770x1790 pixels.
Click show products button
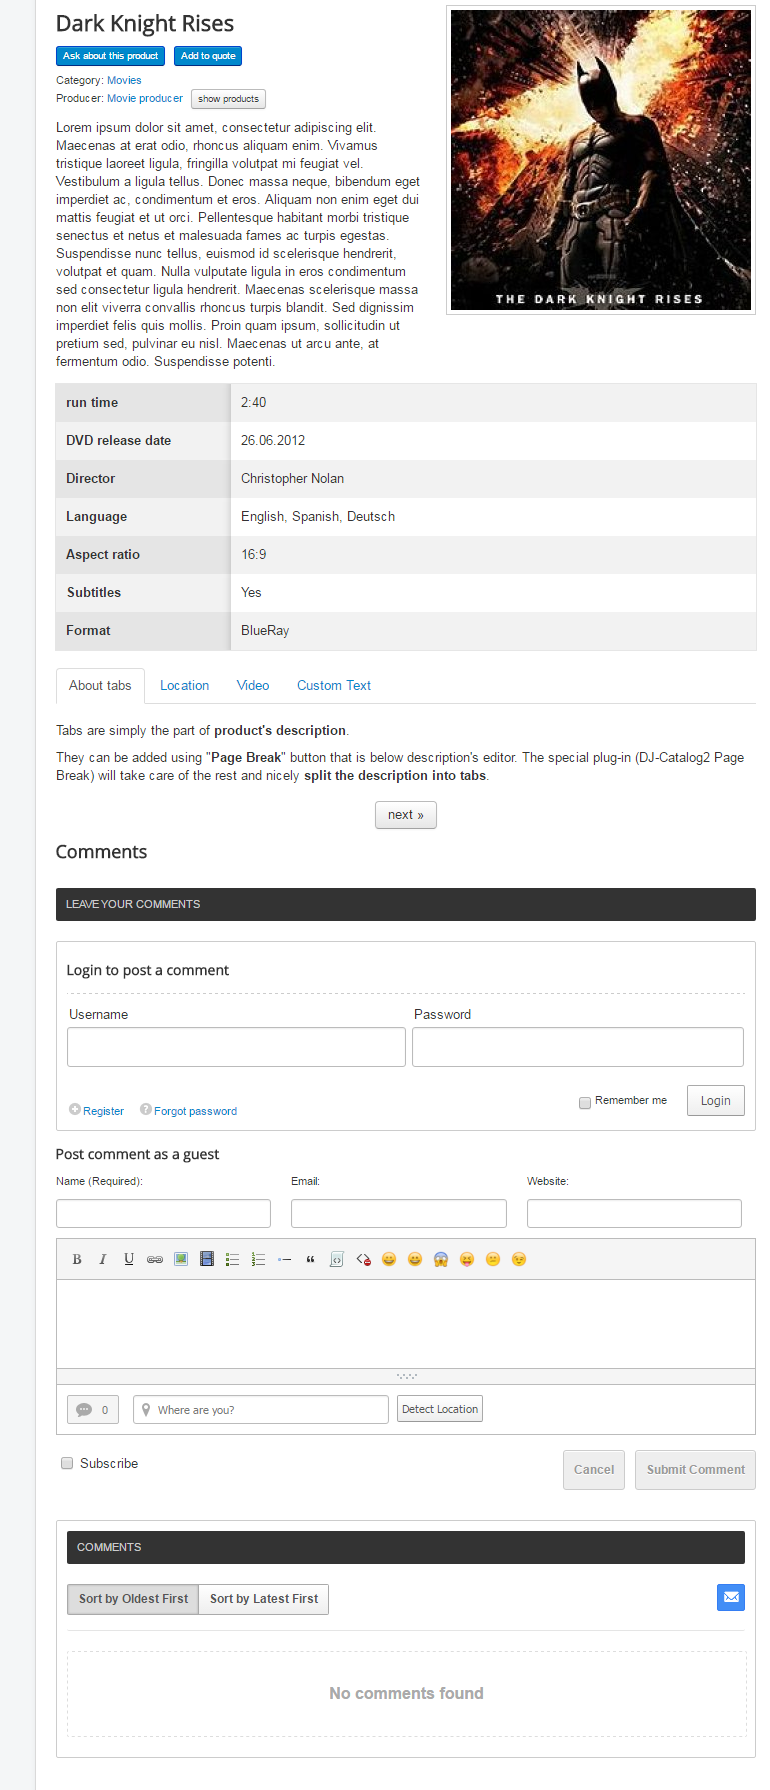tap(228, 99)
